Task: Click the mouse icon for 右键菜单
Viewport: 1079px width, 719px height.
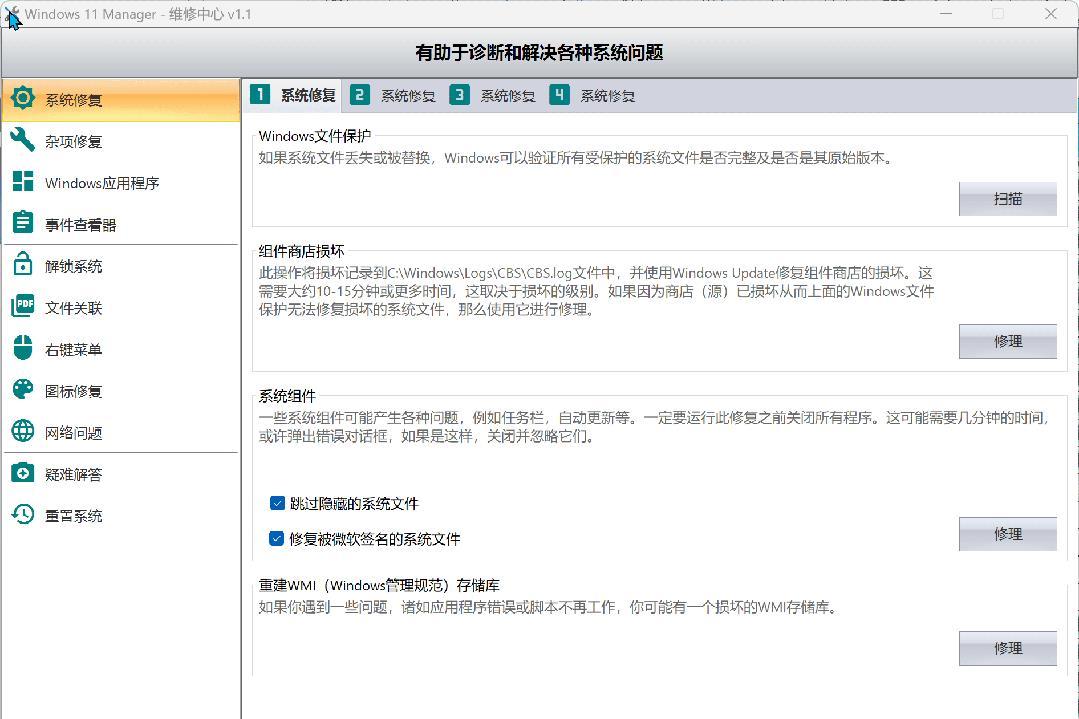Action: 23,347
